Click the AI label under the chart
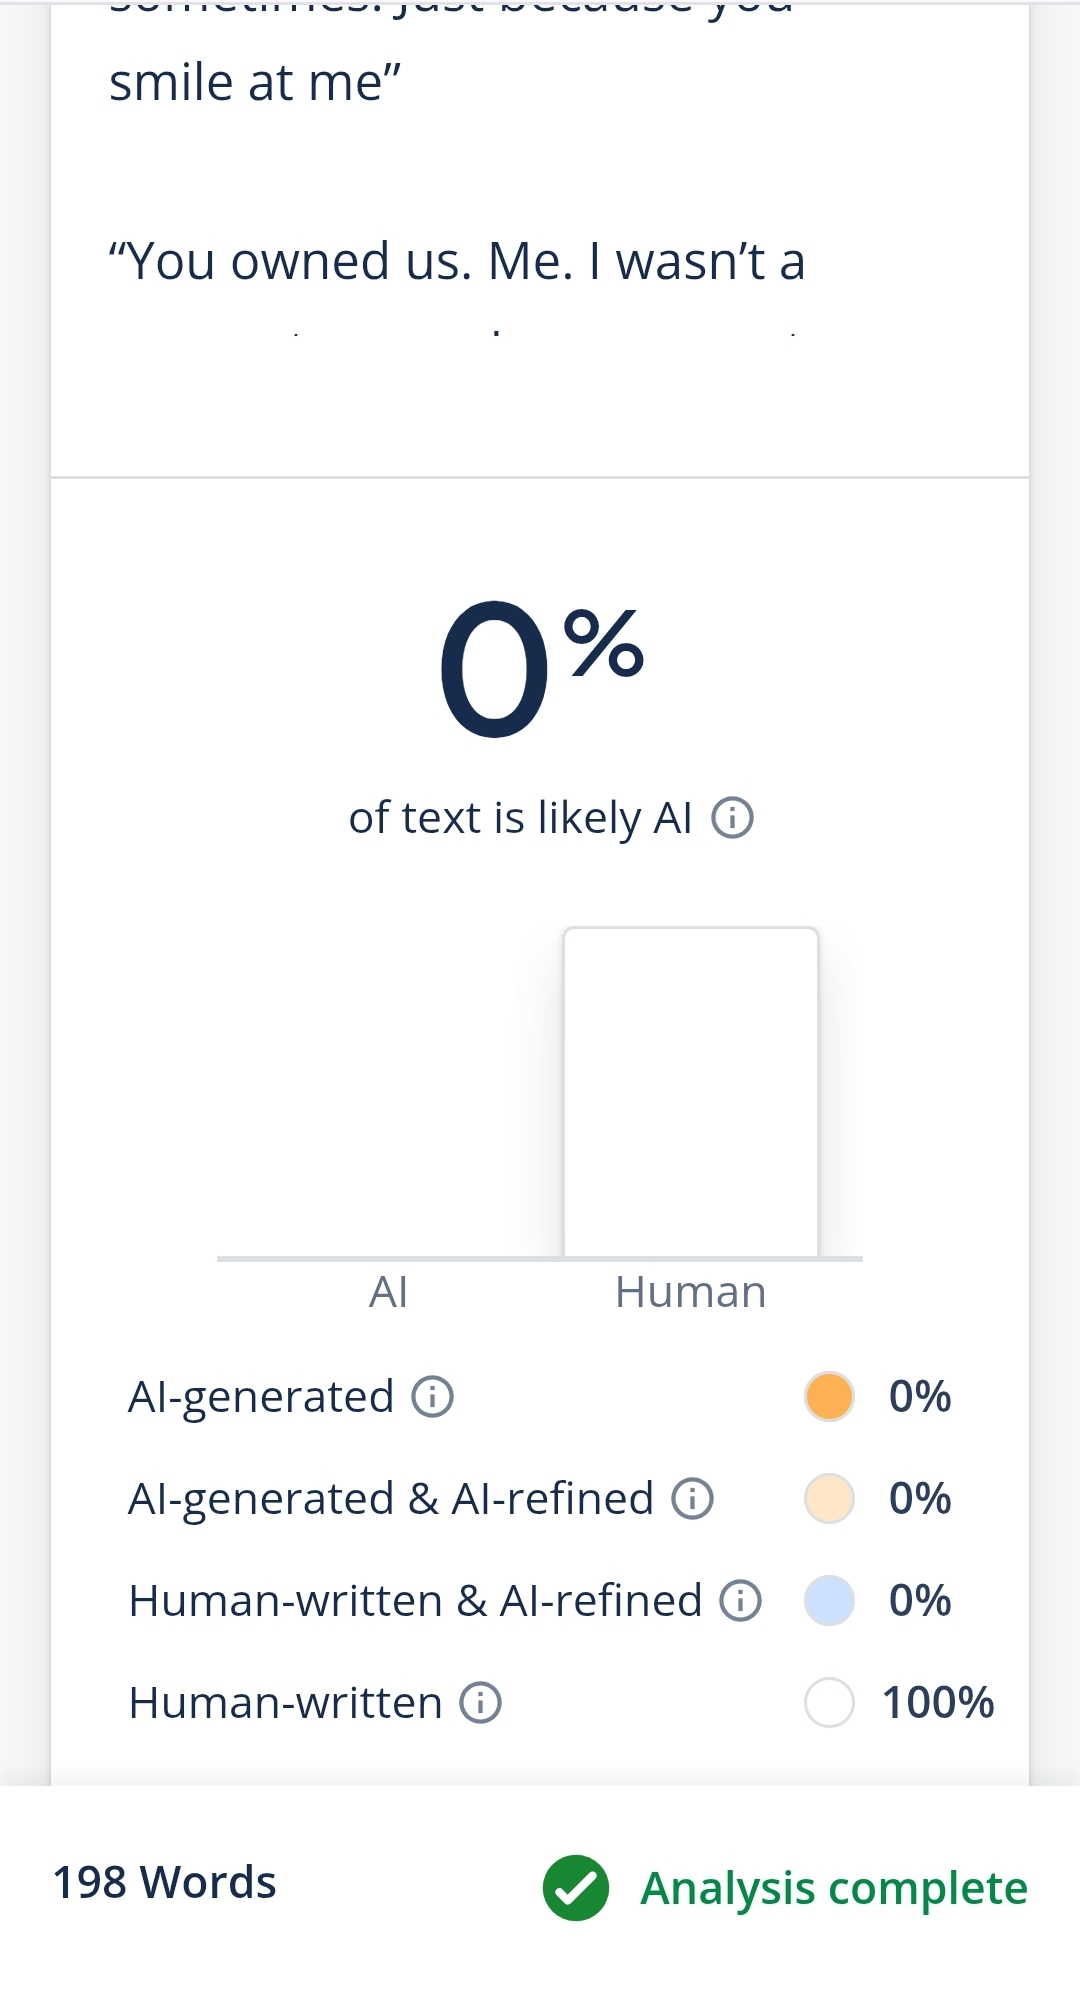1080x1990 pixels. point(388,1292)
